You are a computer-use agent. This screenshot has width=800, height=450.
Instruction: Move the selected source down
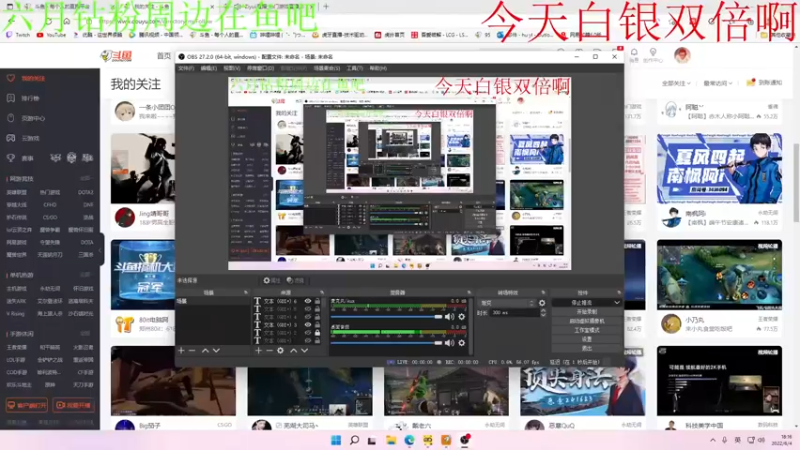point(304,351)
